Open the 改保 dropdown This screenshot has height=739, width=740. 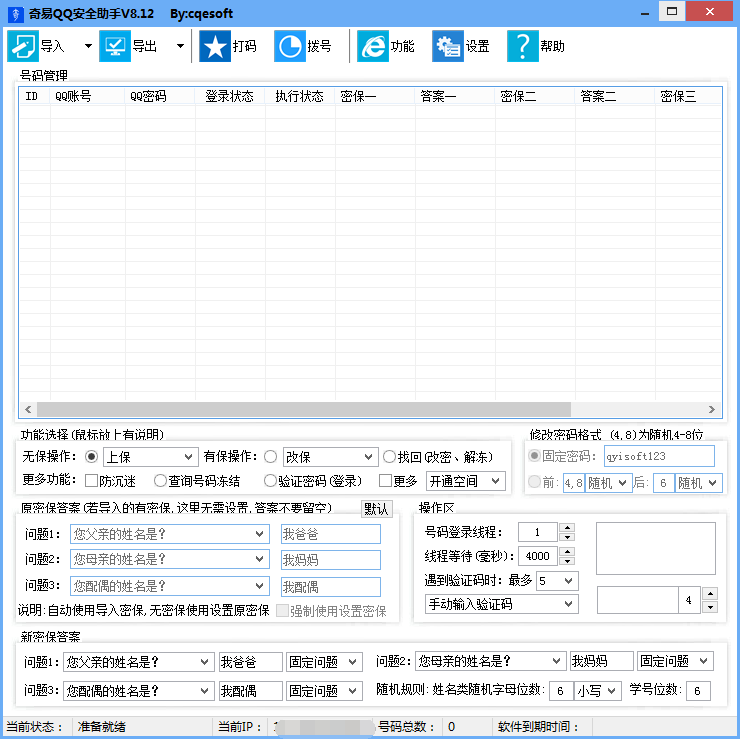pyautogui.click(x=330, y=457)
